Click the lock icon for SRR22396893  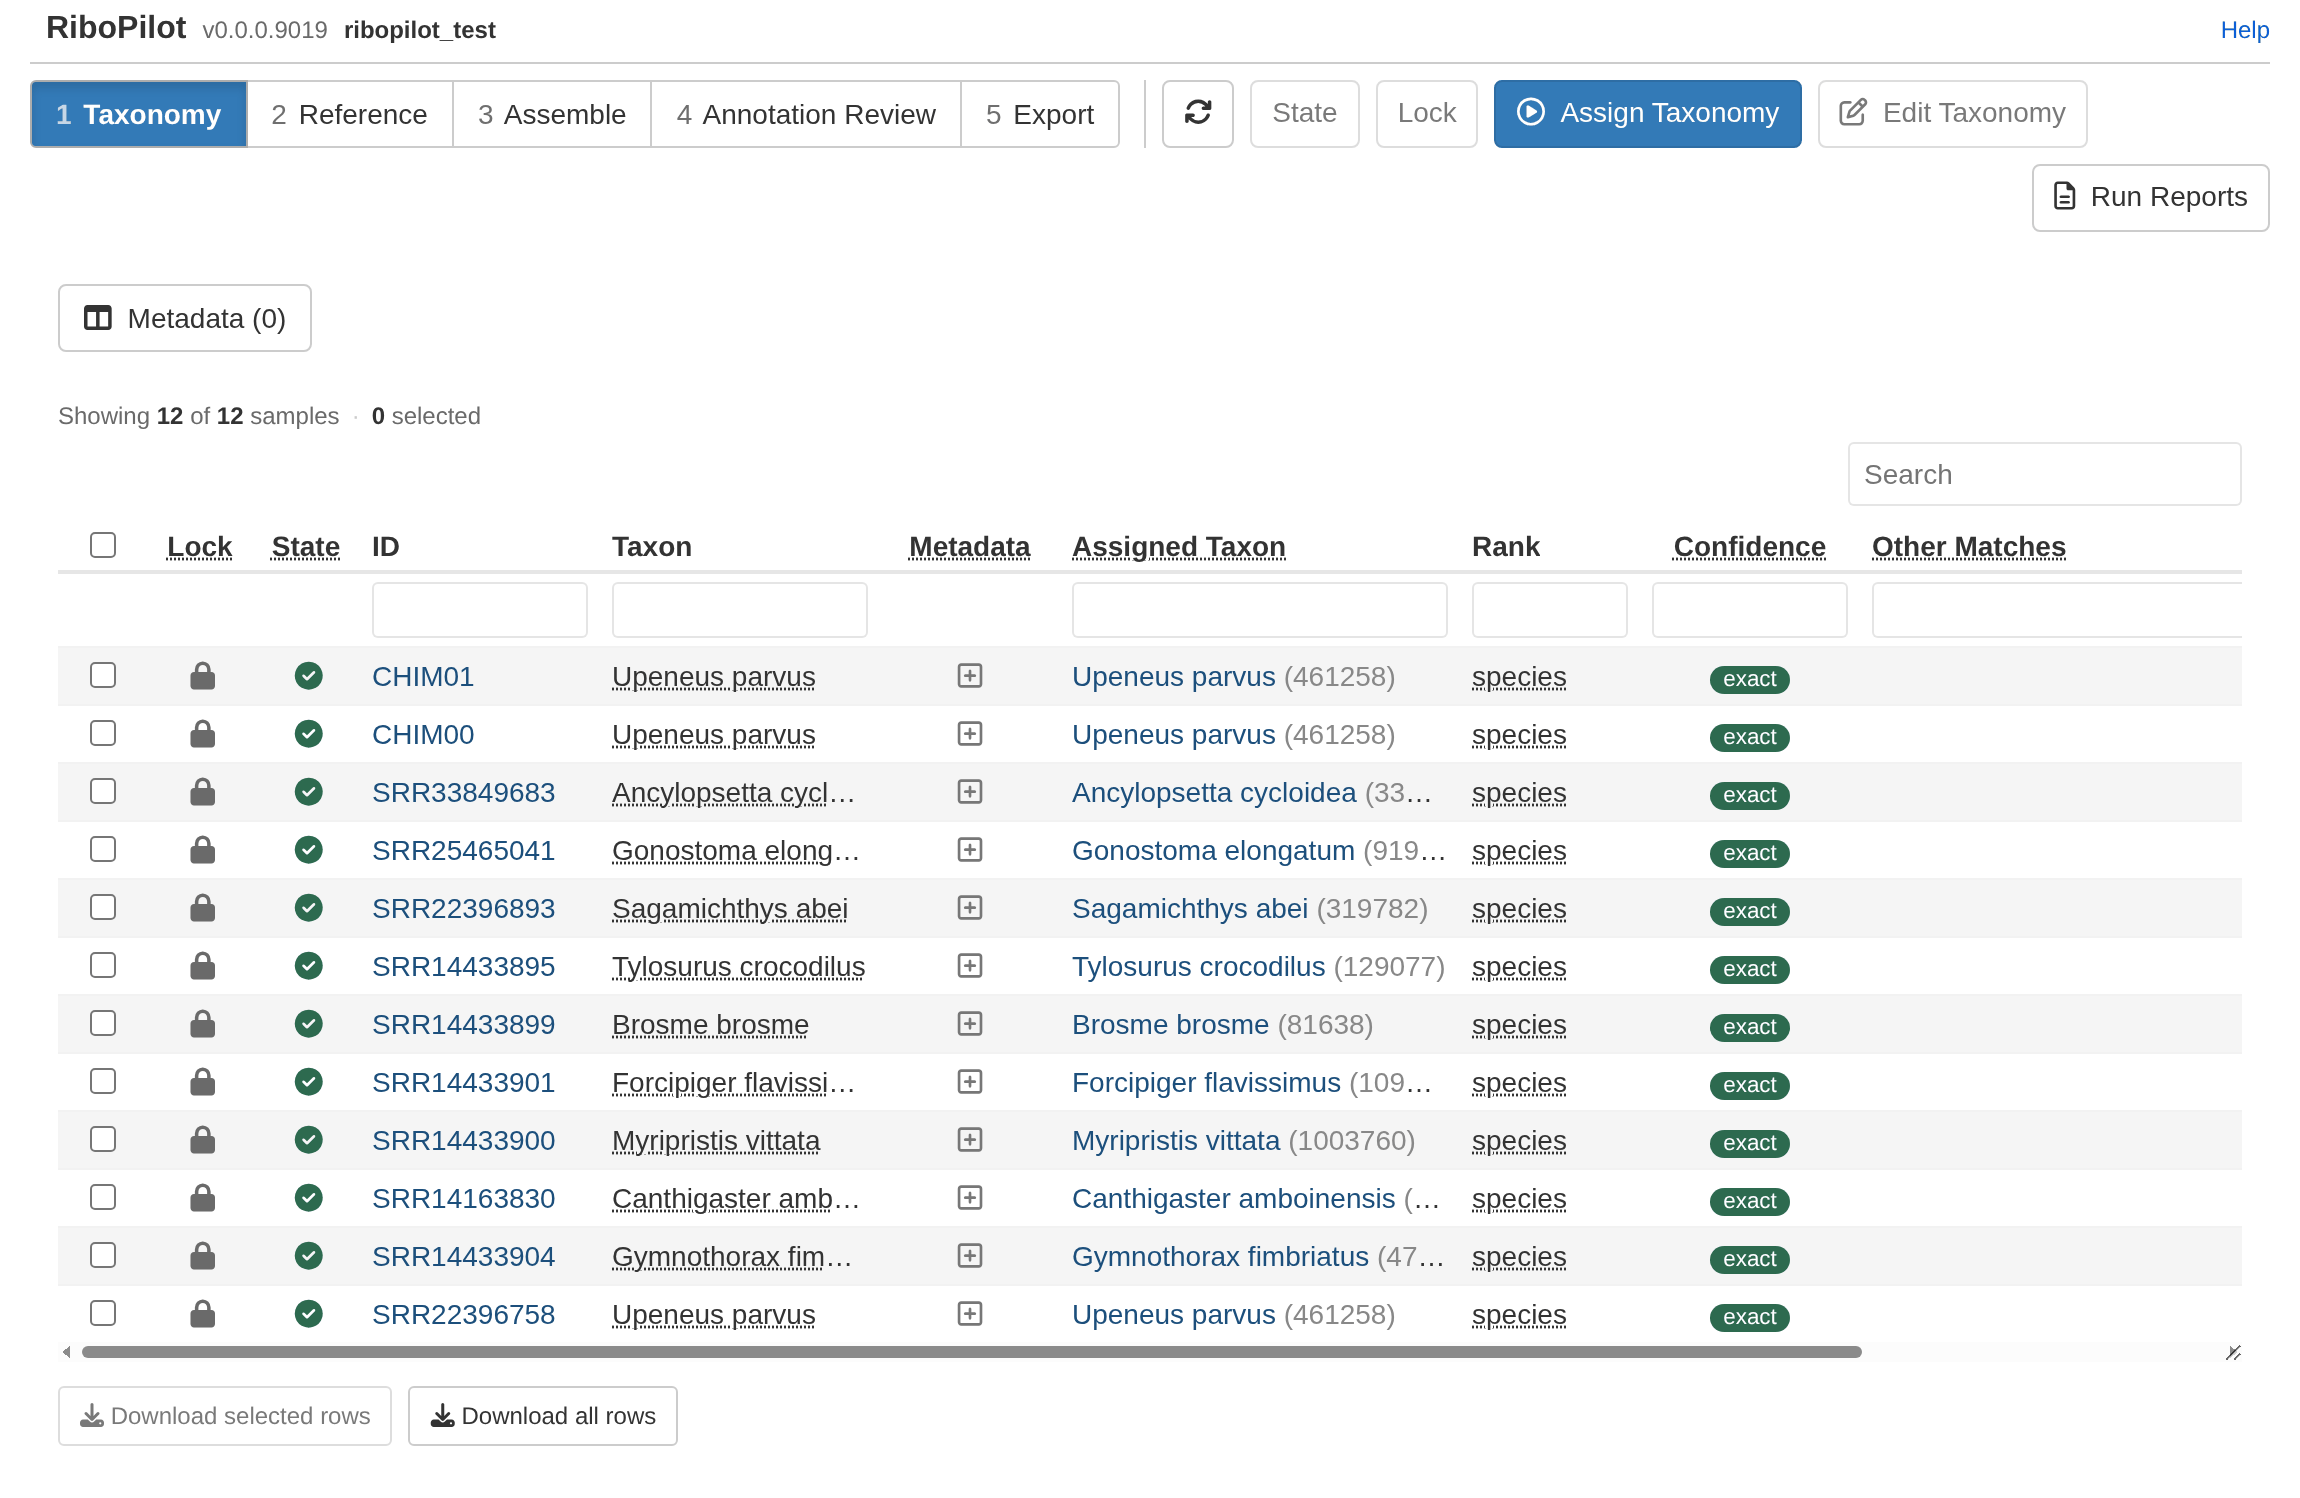click(203, 908)
